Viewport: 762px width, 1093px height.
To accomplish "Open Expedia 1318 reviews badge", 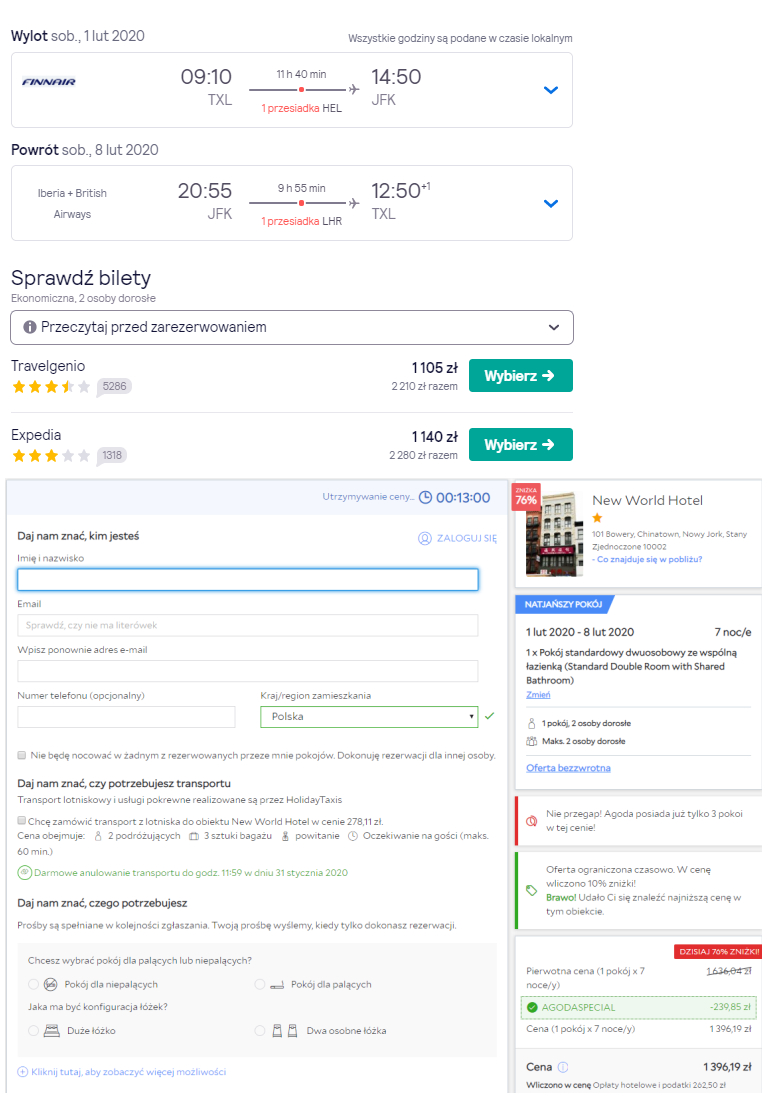I will tap(112, 455).
